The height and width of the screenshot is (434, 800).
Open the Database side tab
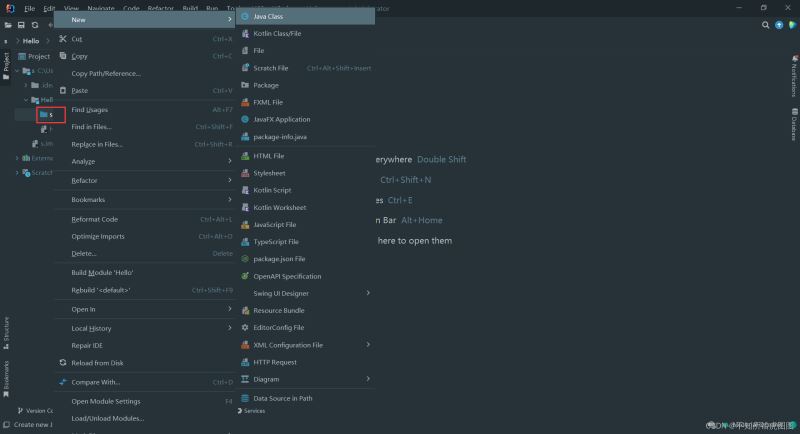pos(794,124)
